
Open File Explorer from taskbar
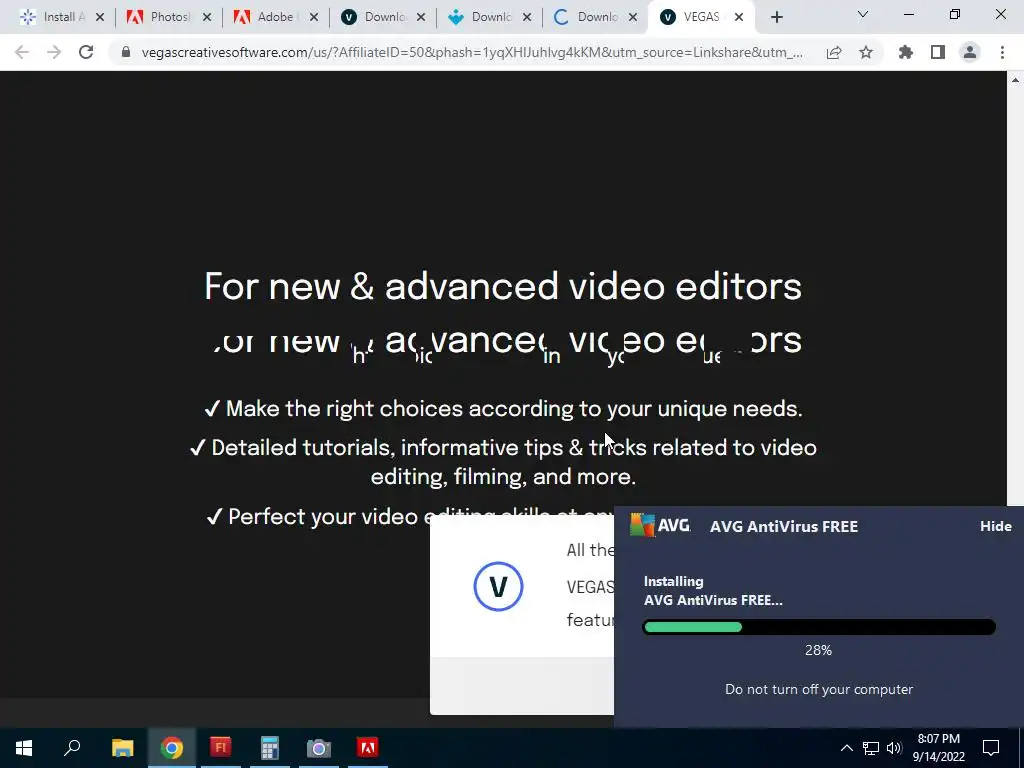(122, 748)
